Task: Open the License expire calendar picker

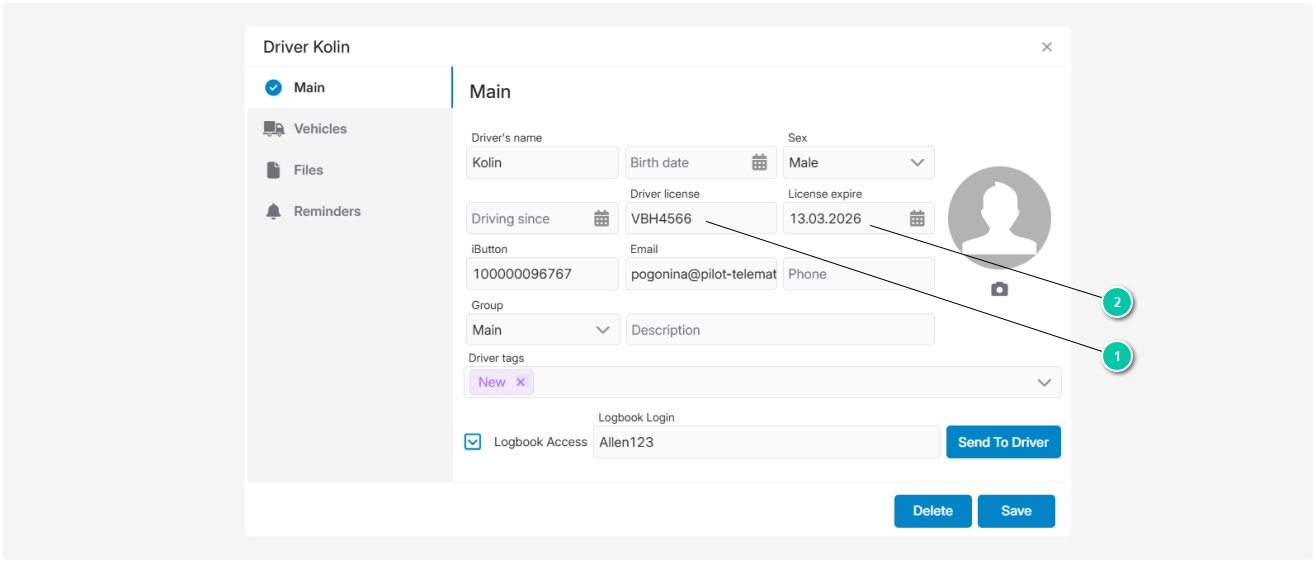Action: [916, 219]
